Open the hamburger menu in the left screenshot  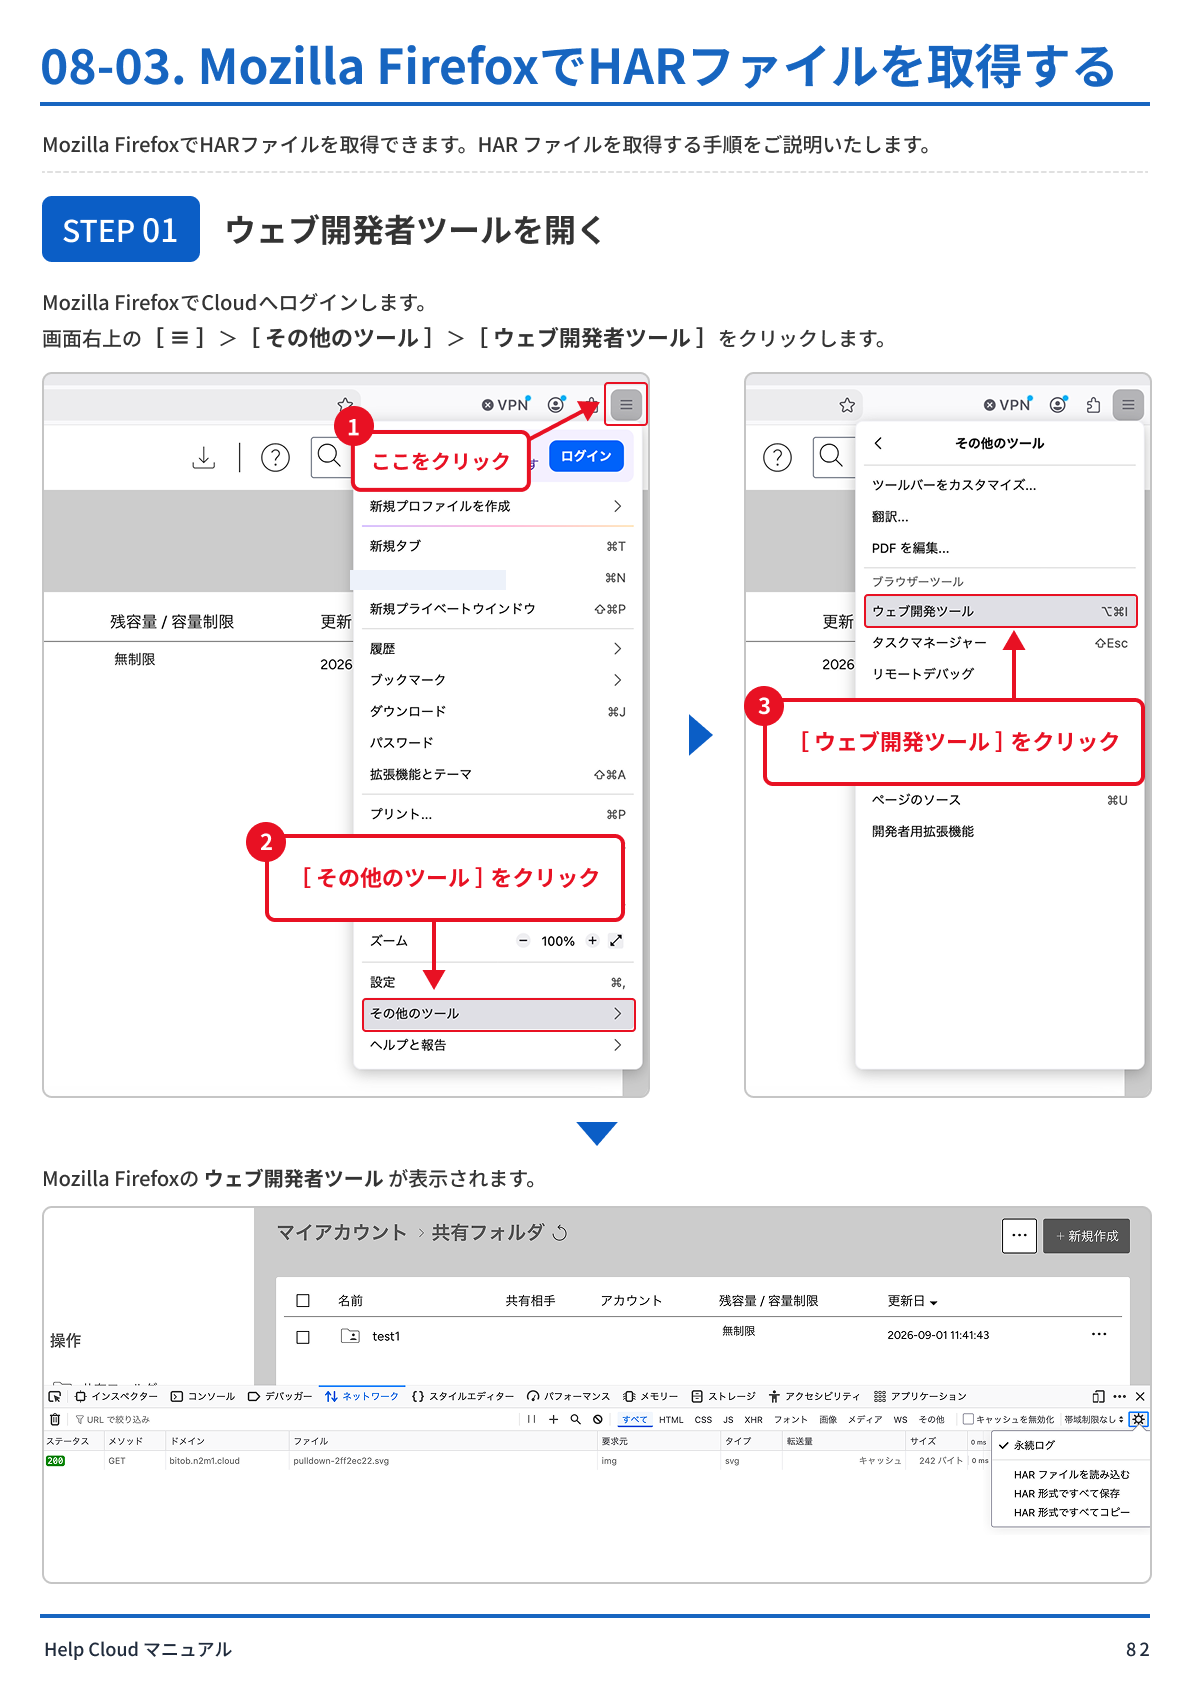click(x=626, y=404)
